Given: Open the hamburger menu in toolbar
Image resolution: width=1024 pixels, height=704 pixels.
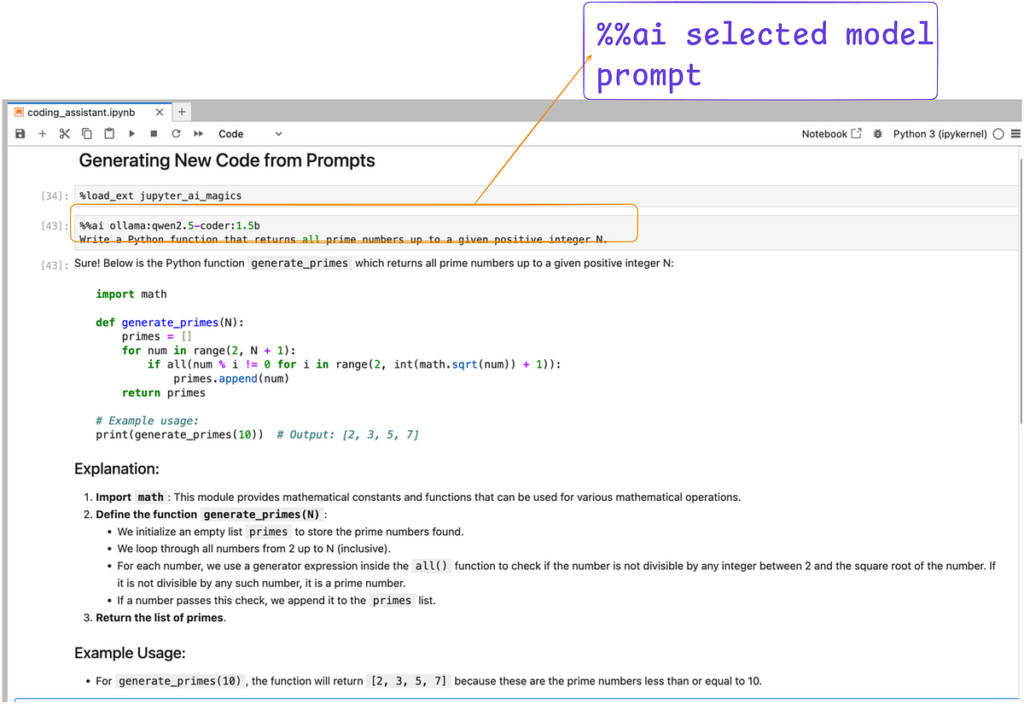Looking at the screenshot, I should [1016, 134].
